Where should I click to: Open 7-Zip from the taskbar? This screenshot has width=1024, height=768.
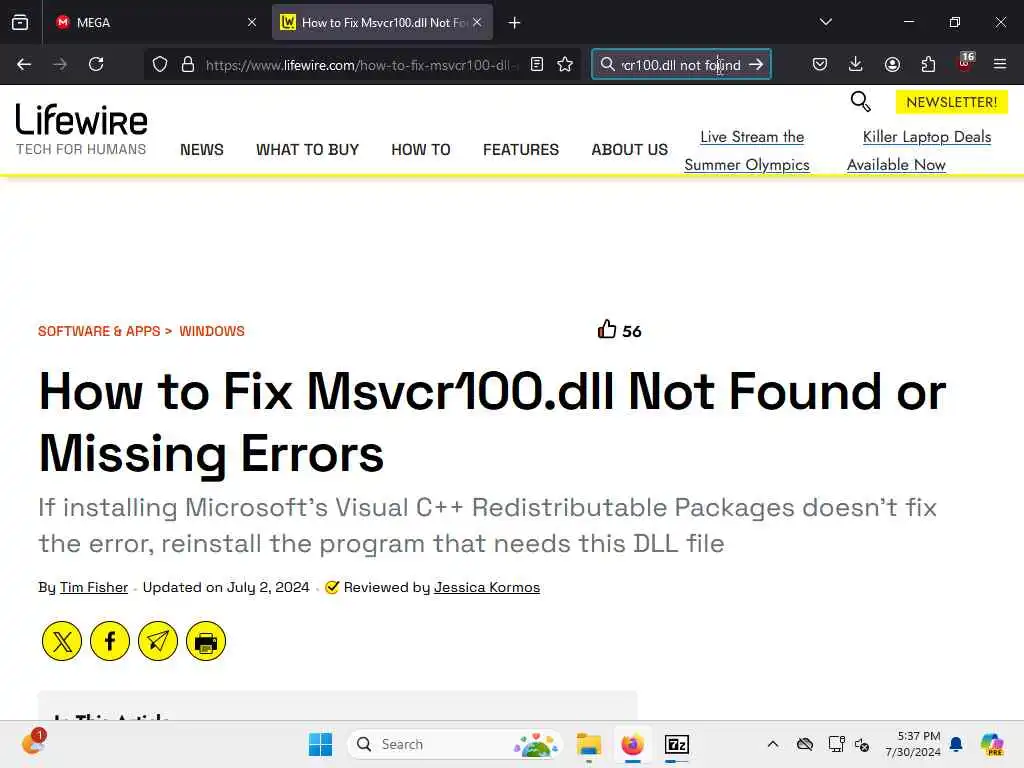[x=677, y=744]
